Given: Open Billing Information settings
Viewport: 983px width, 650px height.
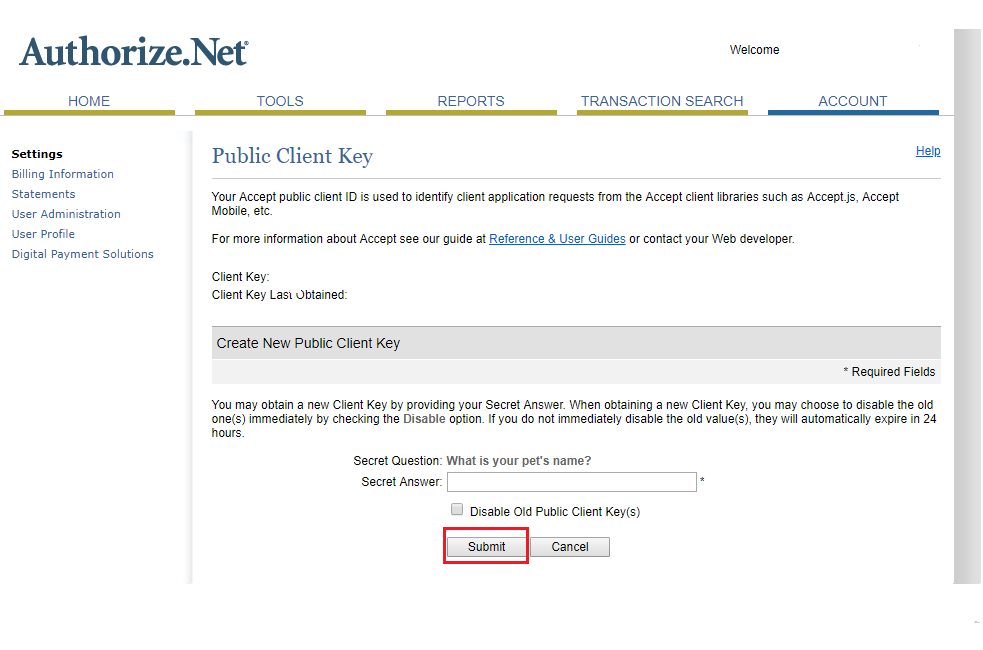Looking at the screenshot, I should [62, 173].
